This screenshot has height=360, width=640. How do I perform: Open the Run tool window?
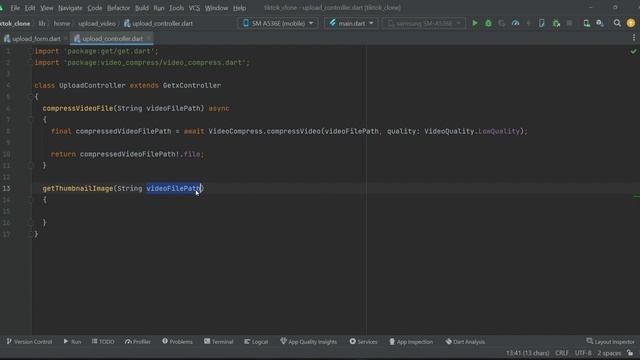click(x=72, y=342)
